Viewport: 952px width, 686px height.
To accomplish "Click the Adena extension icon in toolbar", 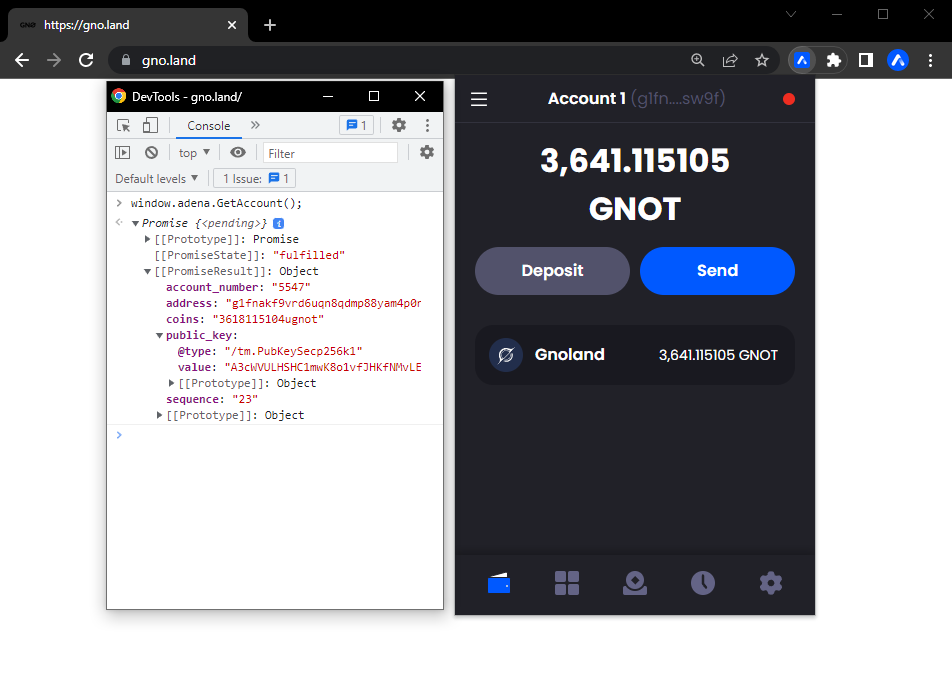I will click(802, 60).
